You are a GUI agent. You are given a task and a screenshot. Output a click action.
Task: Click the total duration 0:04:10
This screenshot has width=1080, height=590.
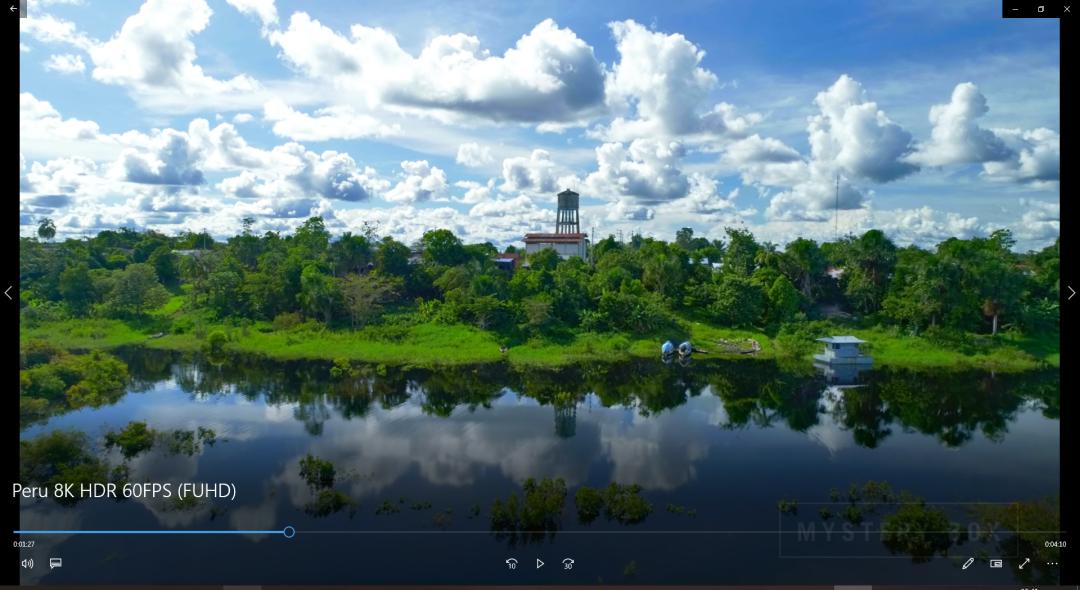click(1055, 544)
